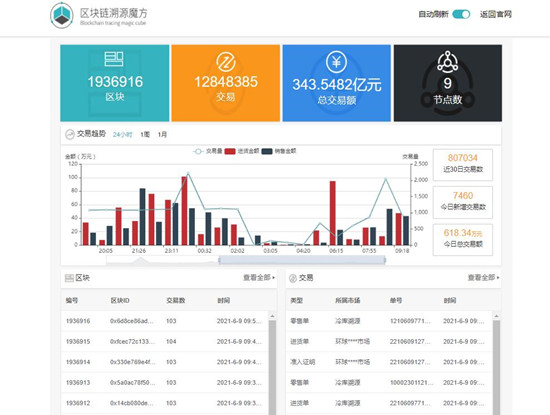The width and height of the screenshot is (550, 415).
Task: Click the transaction icon in the orange card
Action: click(x=226, y=62)
